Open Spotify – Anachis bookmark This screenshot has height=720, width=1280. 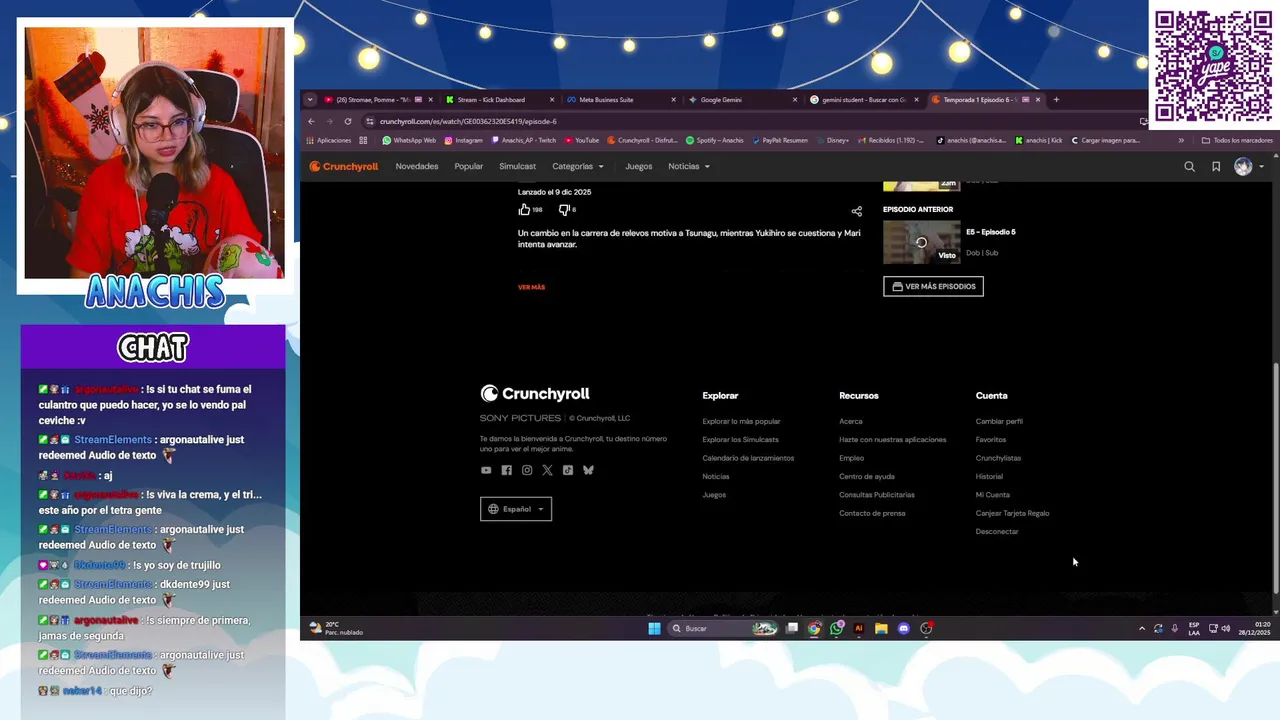(714, 140)
